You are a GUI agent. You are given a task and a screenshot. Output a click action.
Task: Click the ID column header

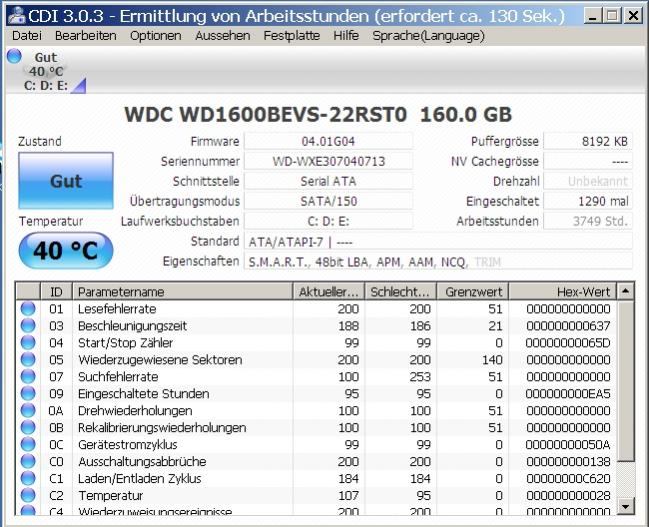coord(56,292)
